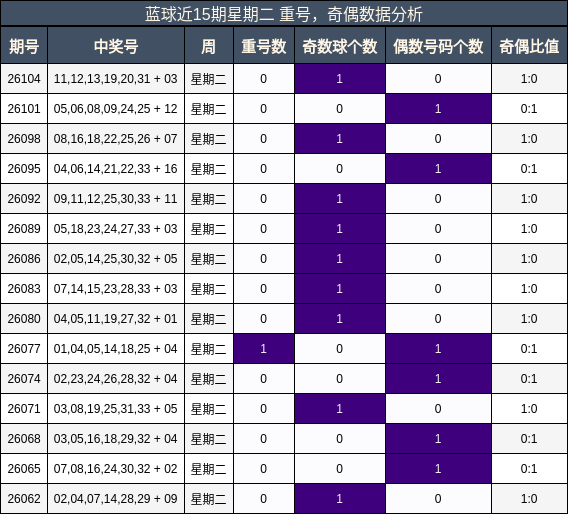The image size is (568, 514).
Task: Click the purple odd-count cell in row 26092
Action: pyautogui.click(x=340, y=199)
